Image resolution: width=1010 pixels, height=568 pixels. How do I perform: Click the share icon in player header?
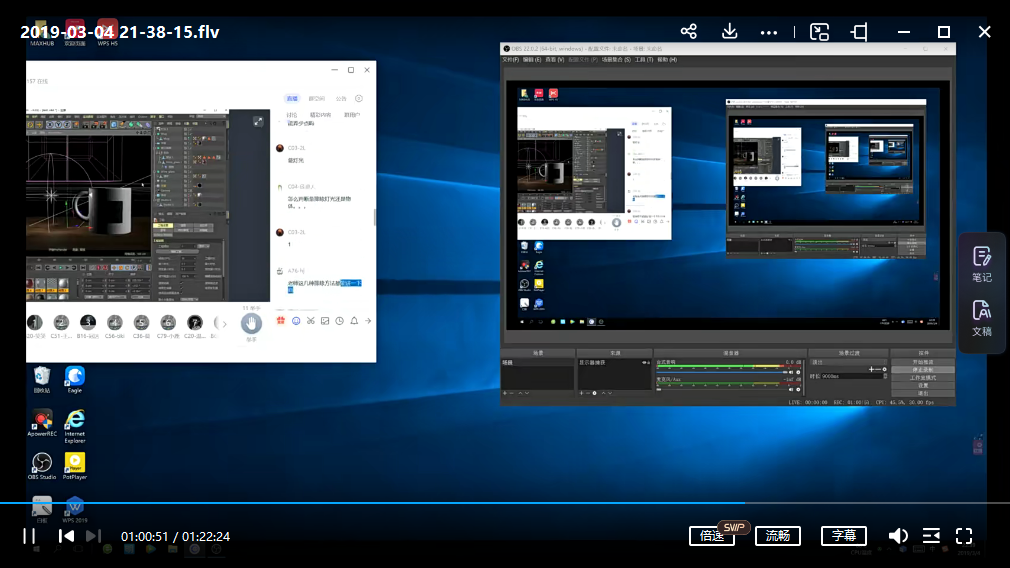pos(689,32)
